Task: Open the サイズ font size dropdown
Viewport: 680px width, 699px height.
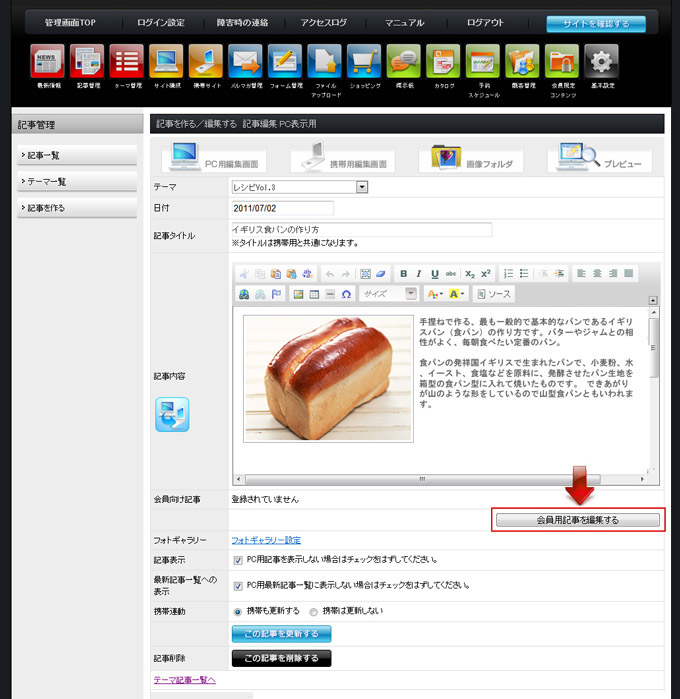Action: coord(389,294)
